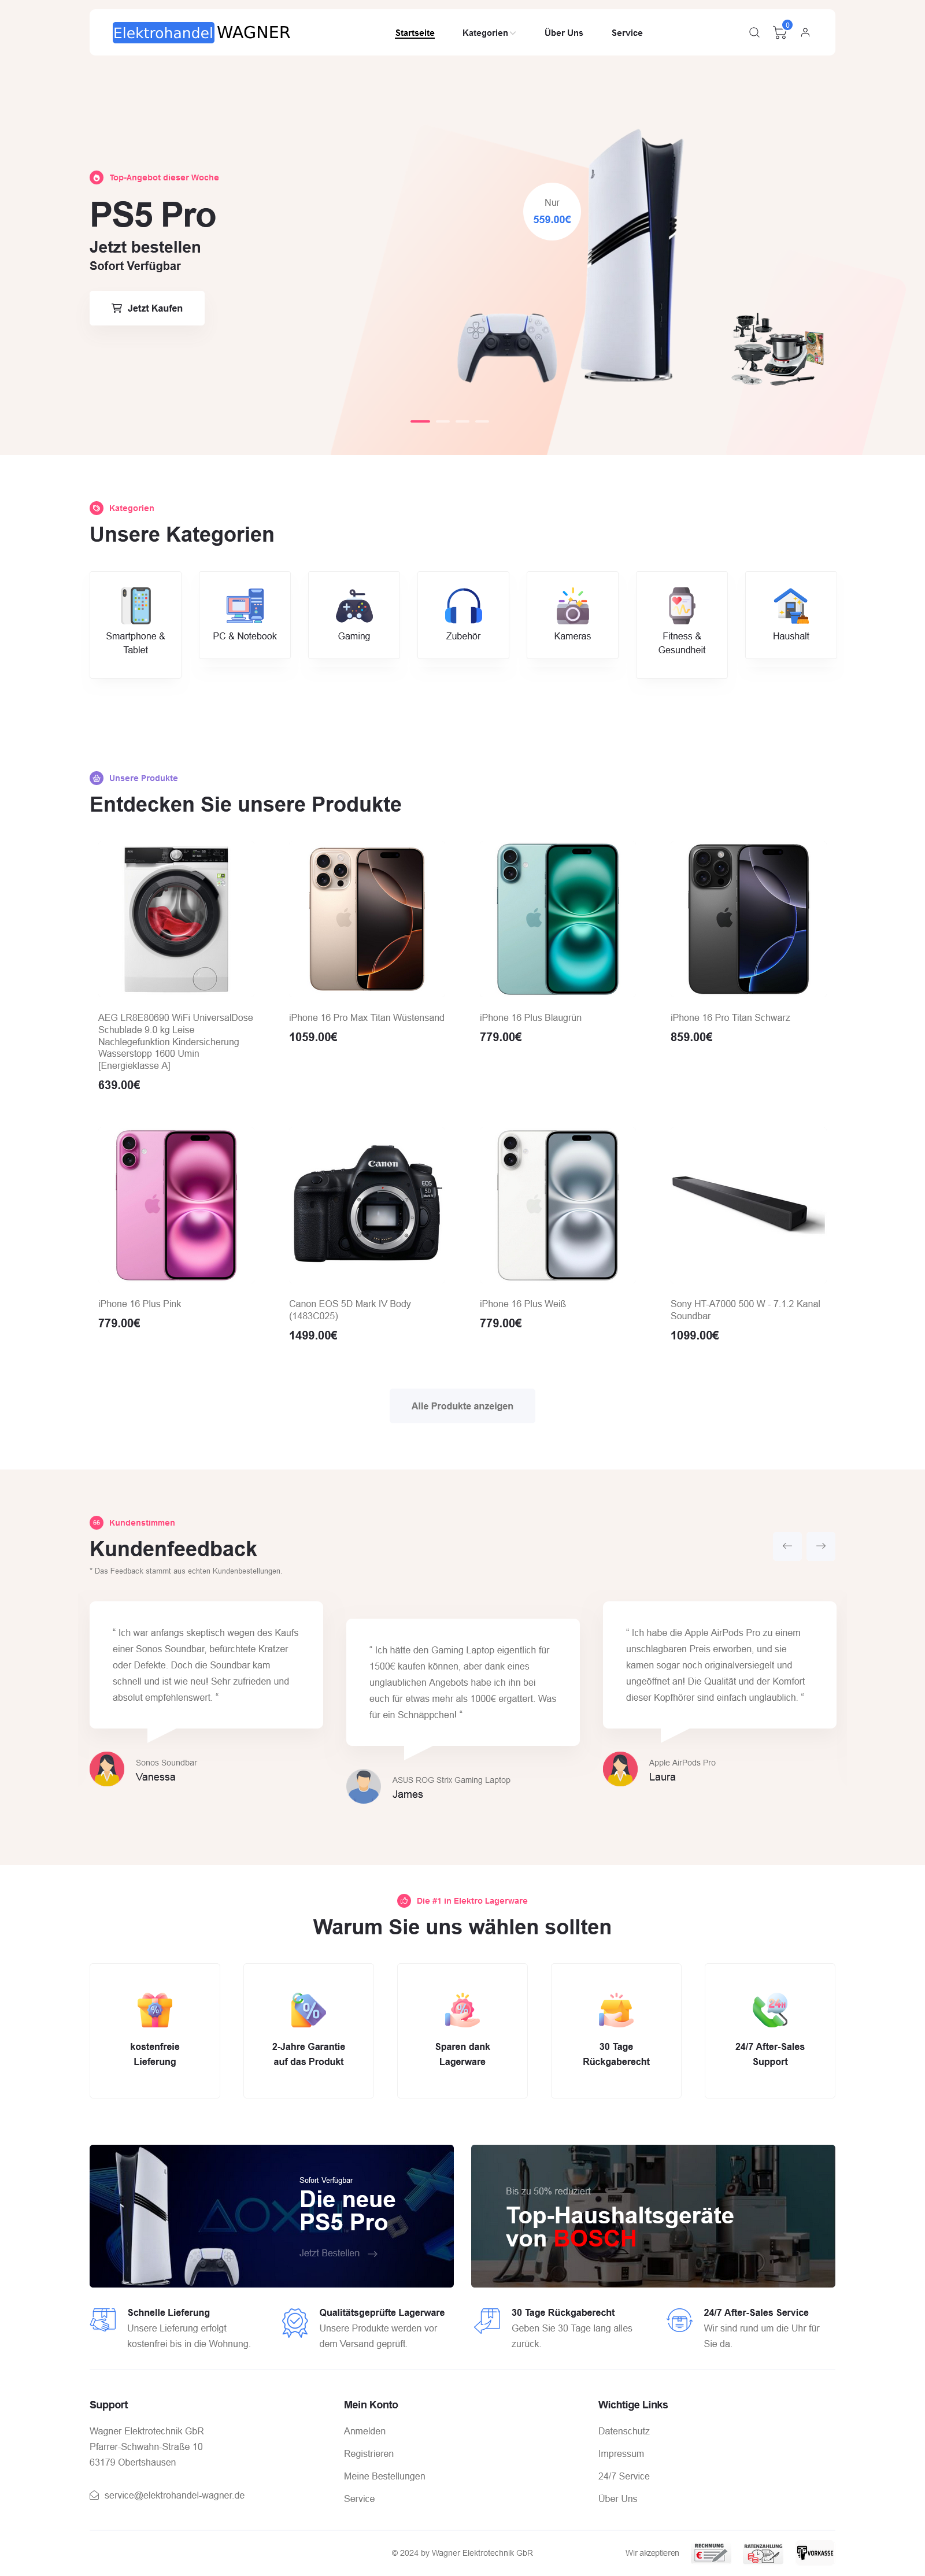Go to previous customer feedback arrow
Viewport: 925px width, 2576px height.
787,1546
